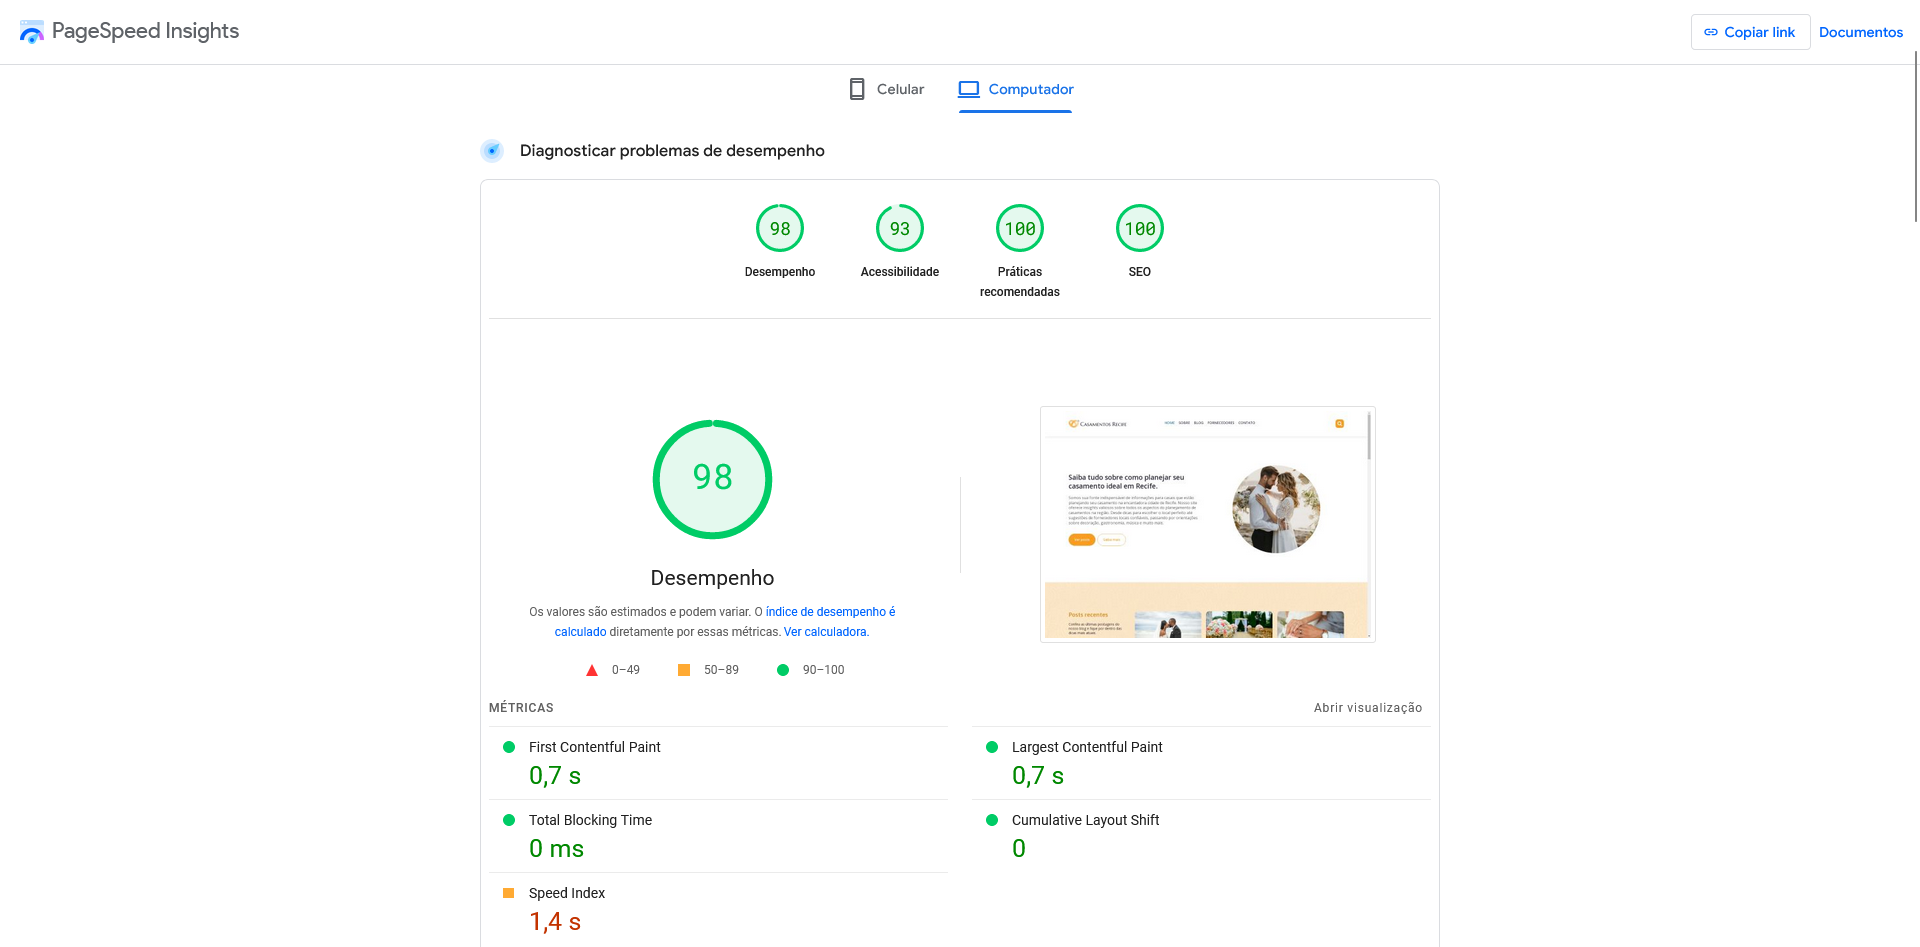Viewport: 1920px width, 947px height.
Task: Click the website screenshot thumbnail
Action: pos(1207,524)
